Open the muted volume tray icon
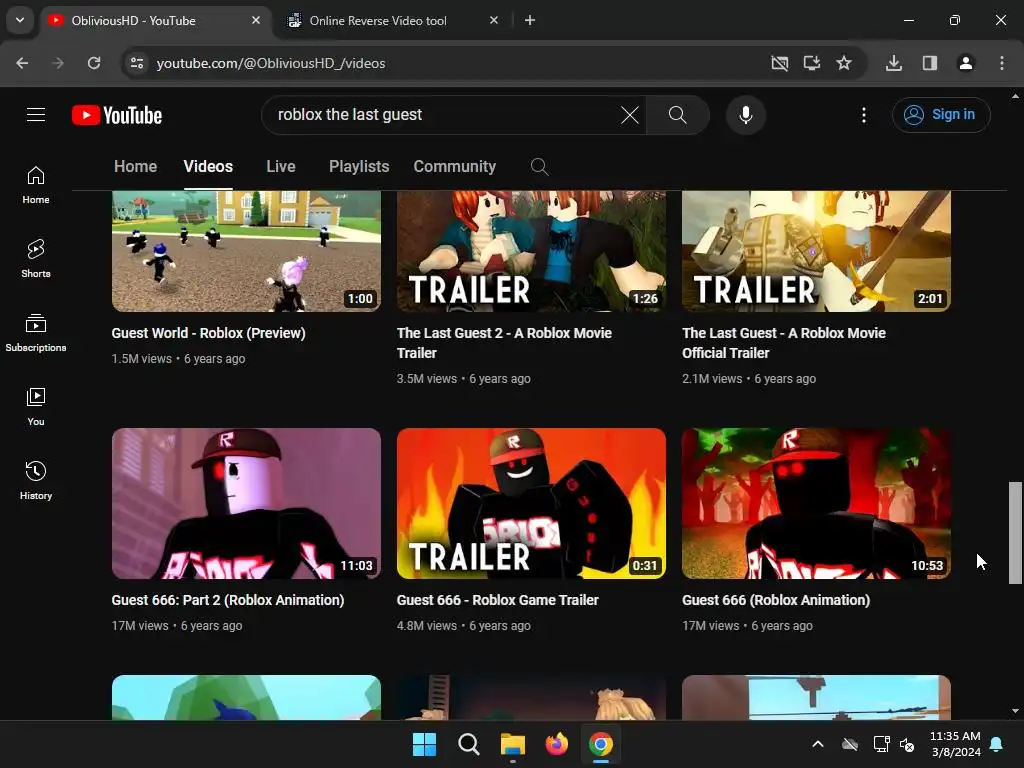Image resolution: width=1024 pixels, height=768 pixels. tap(907, 744)
